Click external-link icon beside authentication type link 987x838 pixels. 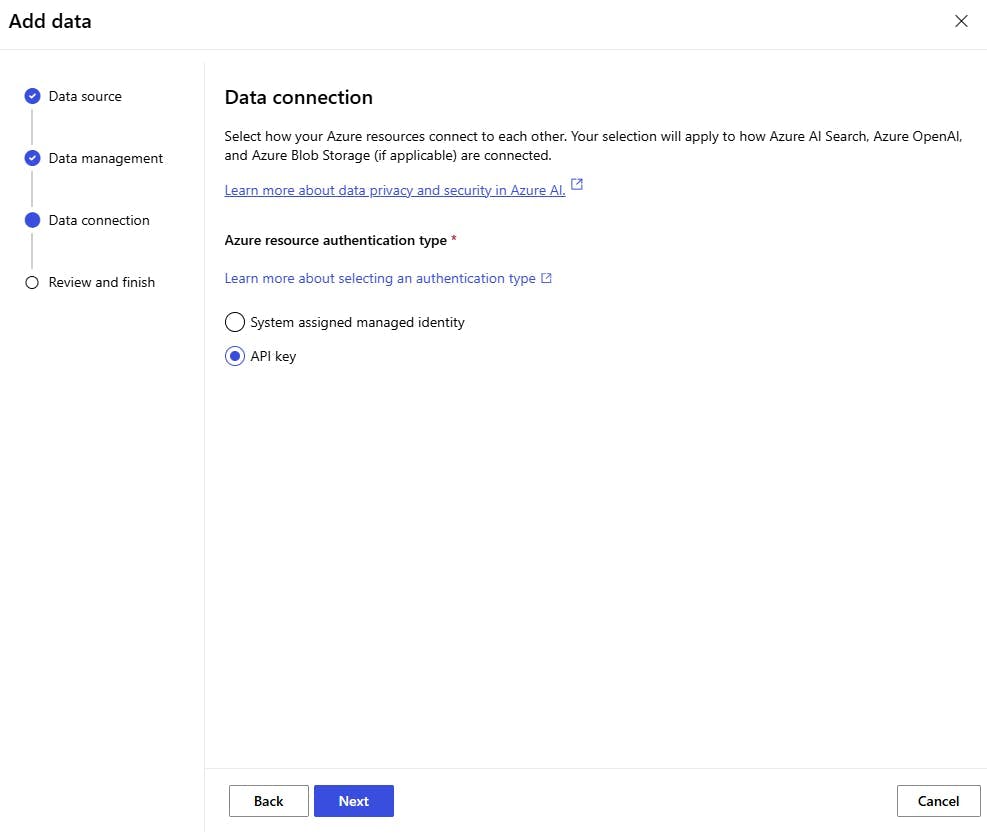(x=546, y=278)
